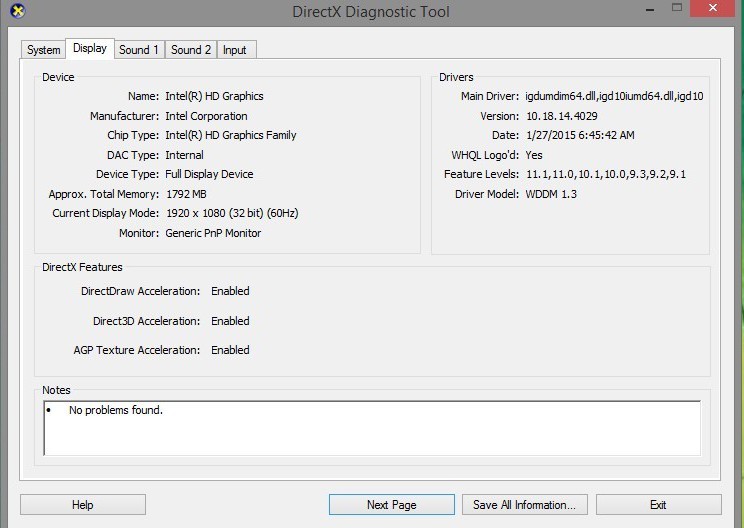Minimize the DirectX Diagnostic Tool window

pyautogui.click(x=650, y=9)
